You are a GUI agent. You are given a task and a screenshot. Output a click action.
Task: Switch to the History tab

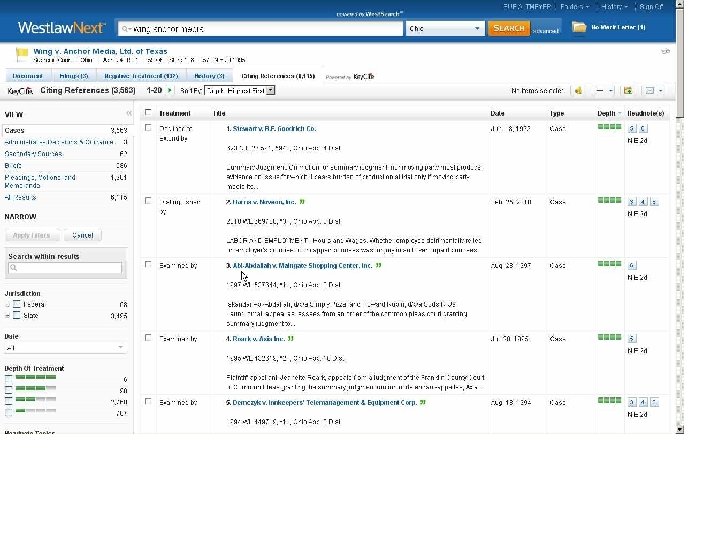pyautogui.click(x=209, y=76)
